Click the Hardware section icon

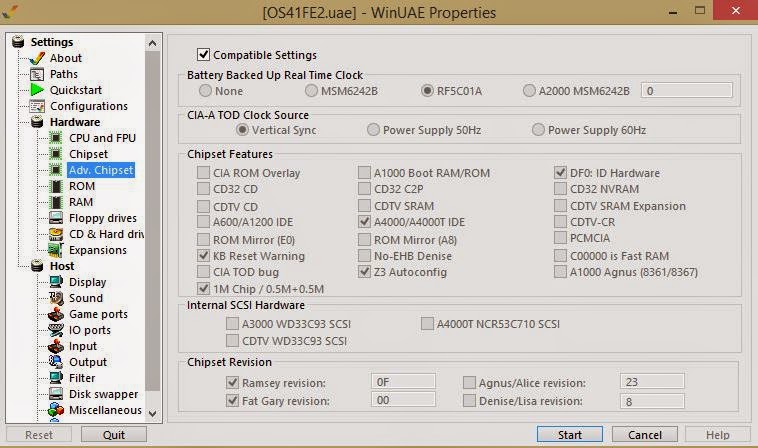pos(37,122)
